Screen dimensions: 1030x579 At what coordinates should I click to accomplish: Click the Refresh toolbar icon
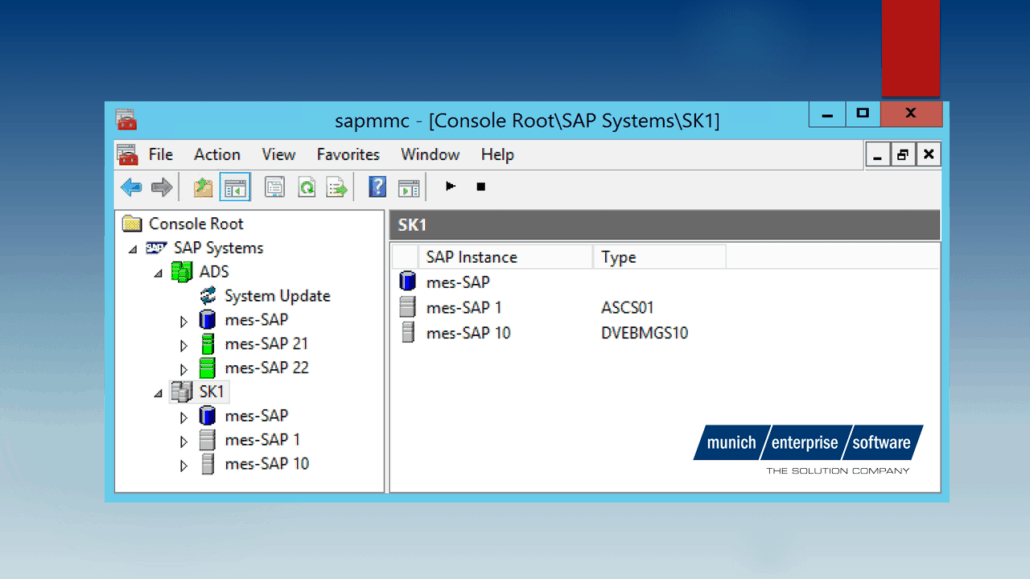(306, 187)
